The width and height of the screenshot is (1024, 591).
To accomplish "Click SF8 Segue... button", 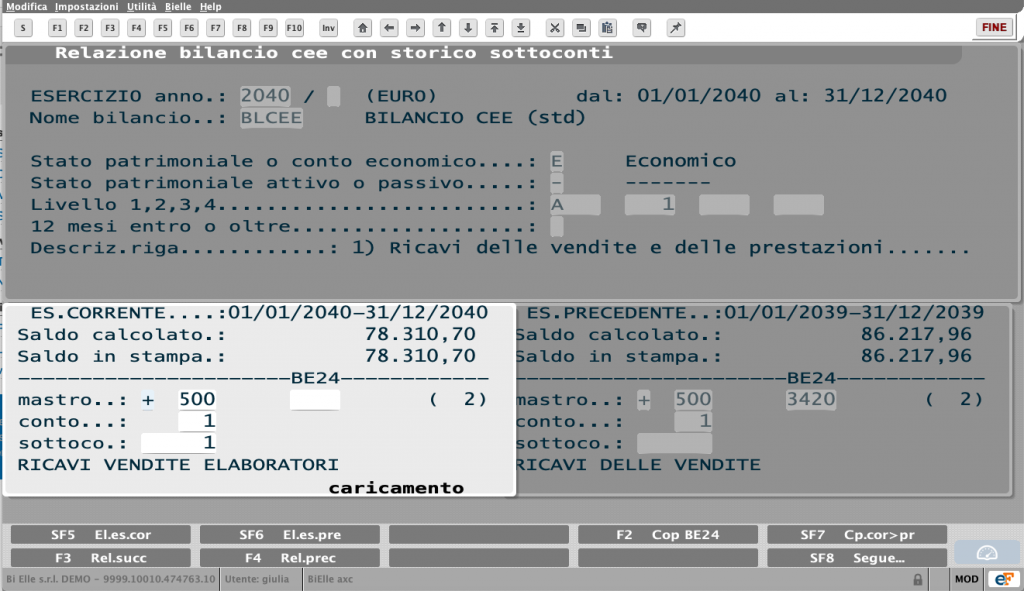I will [x=857, y=558].
